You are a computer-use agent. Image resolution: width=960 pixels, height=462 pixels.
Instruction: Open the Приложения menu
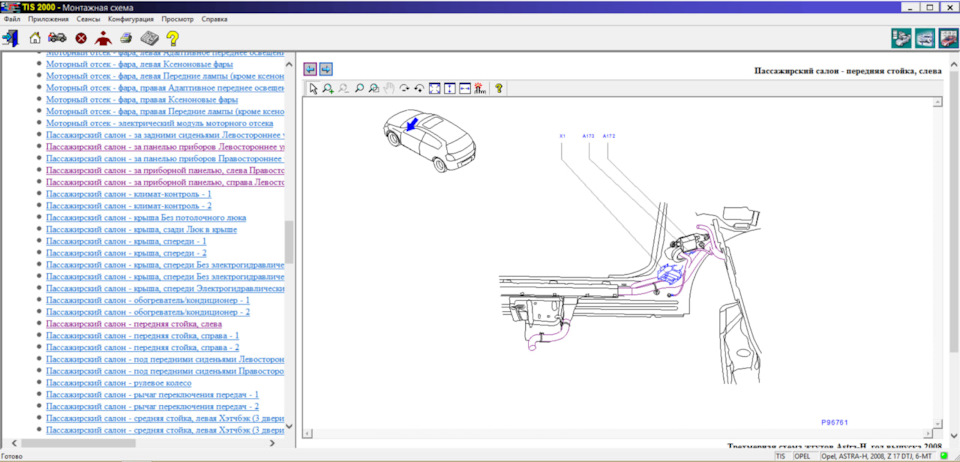[48, 19]
